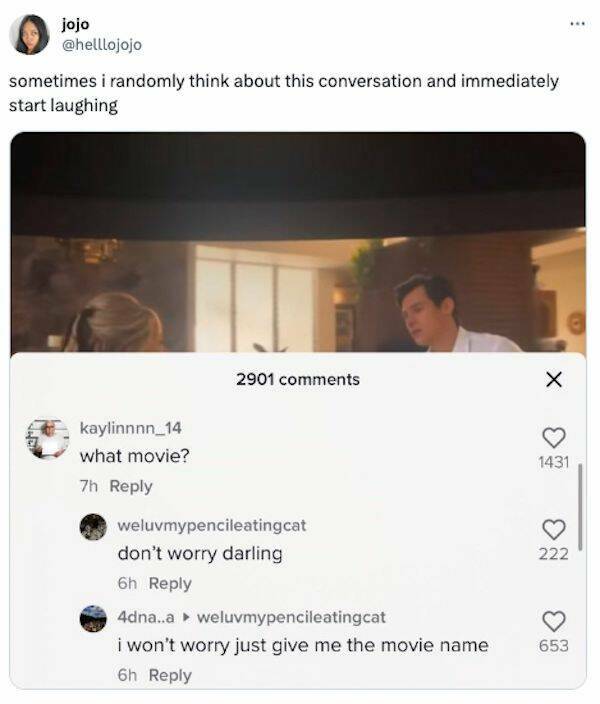Like 4dna..a's movie name reply

(x=554, y=622)
